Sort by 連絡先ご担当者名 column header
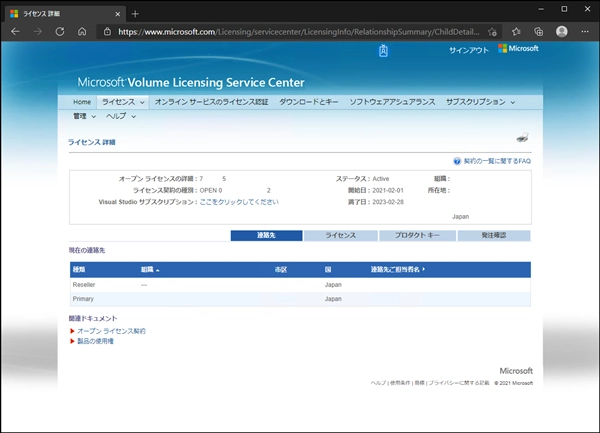 pyautogui.click(x=398, y=270)
